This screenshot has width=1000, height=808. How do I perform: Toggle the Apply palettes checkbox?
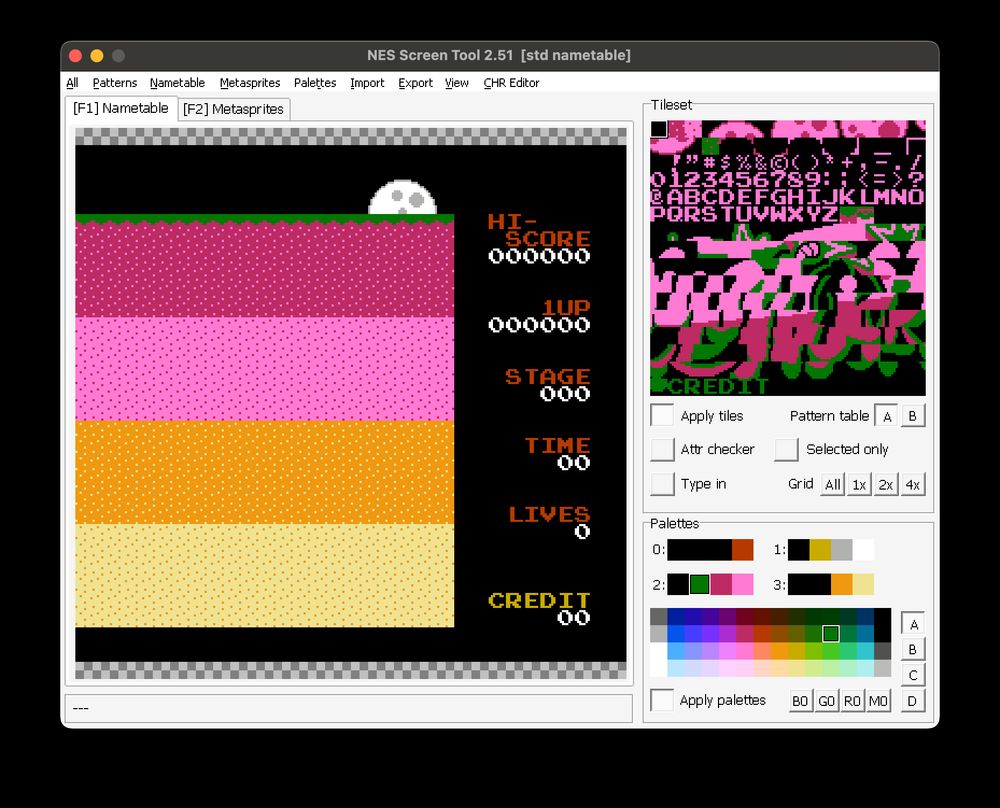[662, 700]
